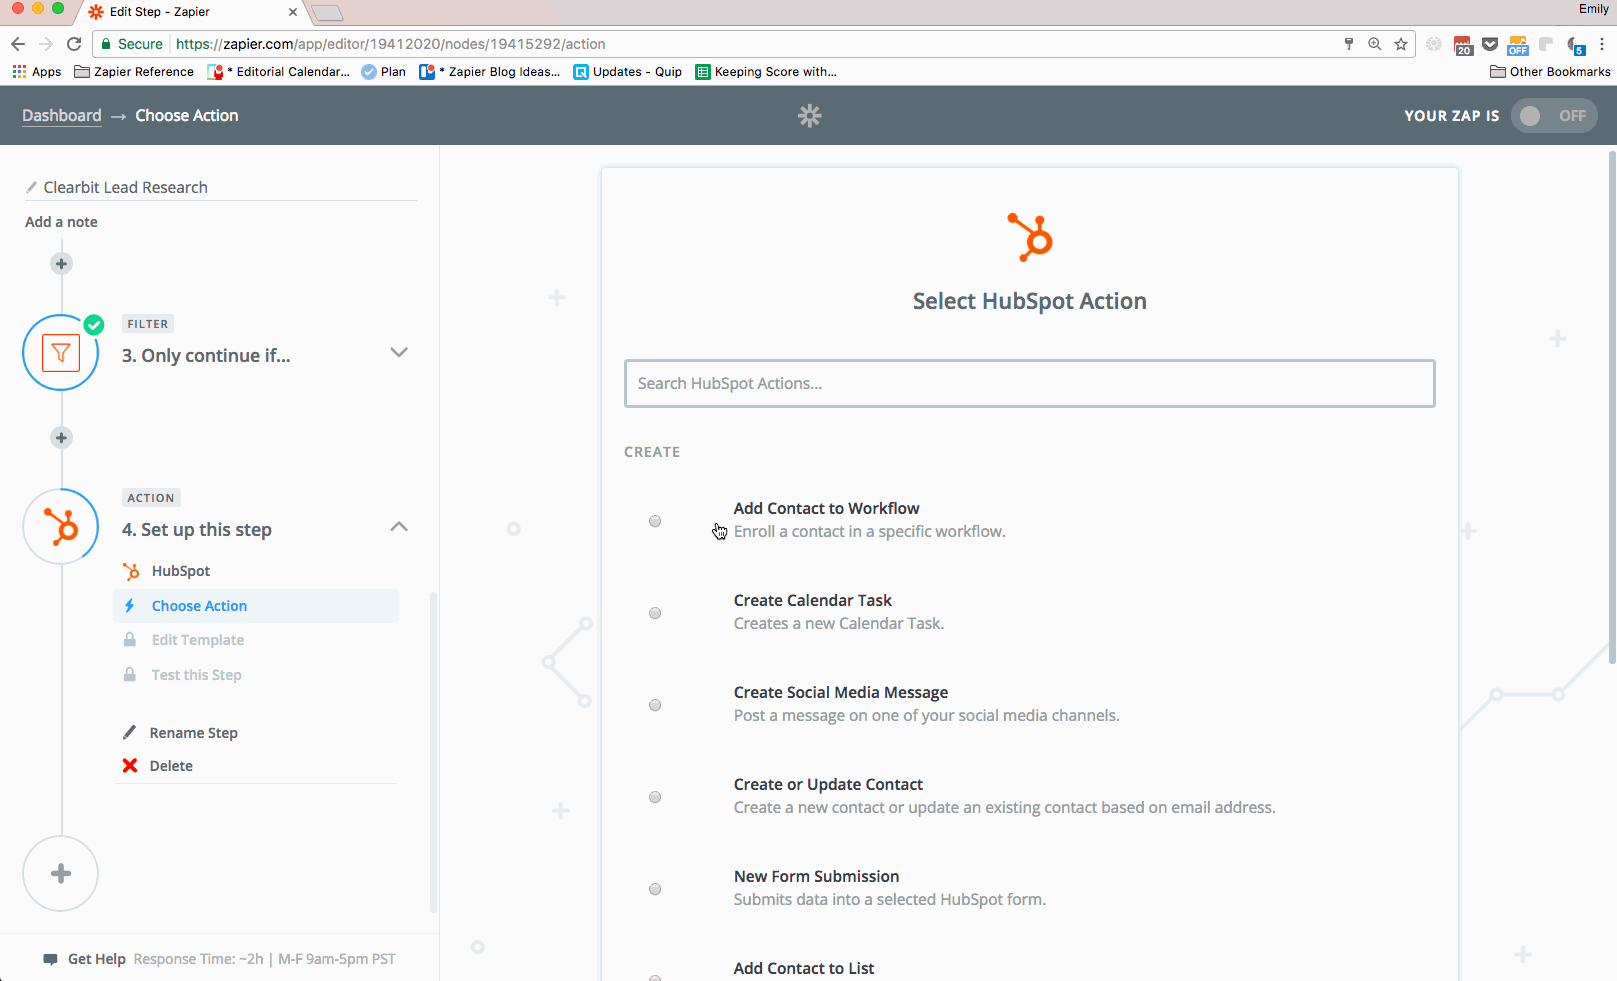Open the Apps grid in bookmarks bar
The height and width of the screenshot is (981, 1617).
tap(19, 72)
